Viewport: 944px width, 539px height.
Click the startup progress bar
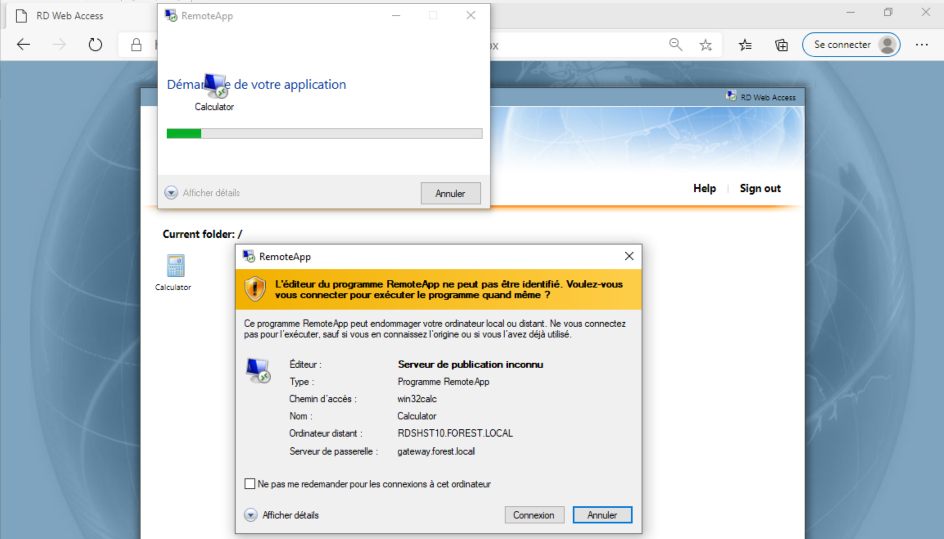[324, 133]
